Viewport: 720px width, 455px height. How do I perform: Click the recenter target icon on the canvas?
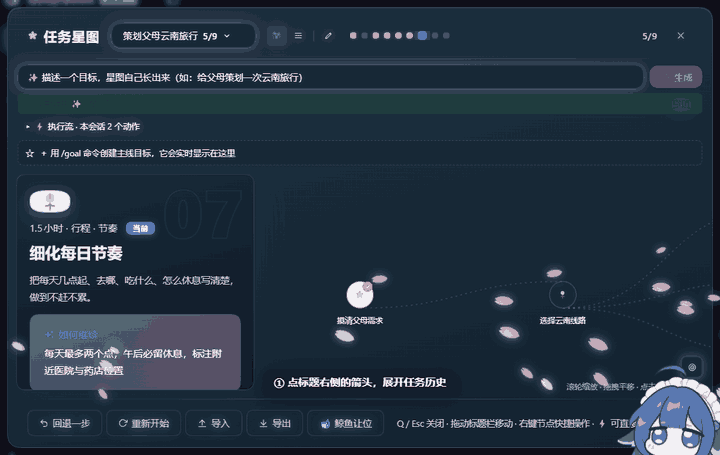click(x=692, y=367)
